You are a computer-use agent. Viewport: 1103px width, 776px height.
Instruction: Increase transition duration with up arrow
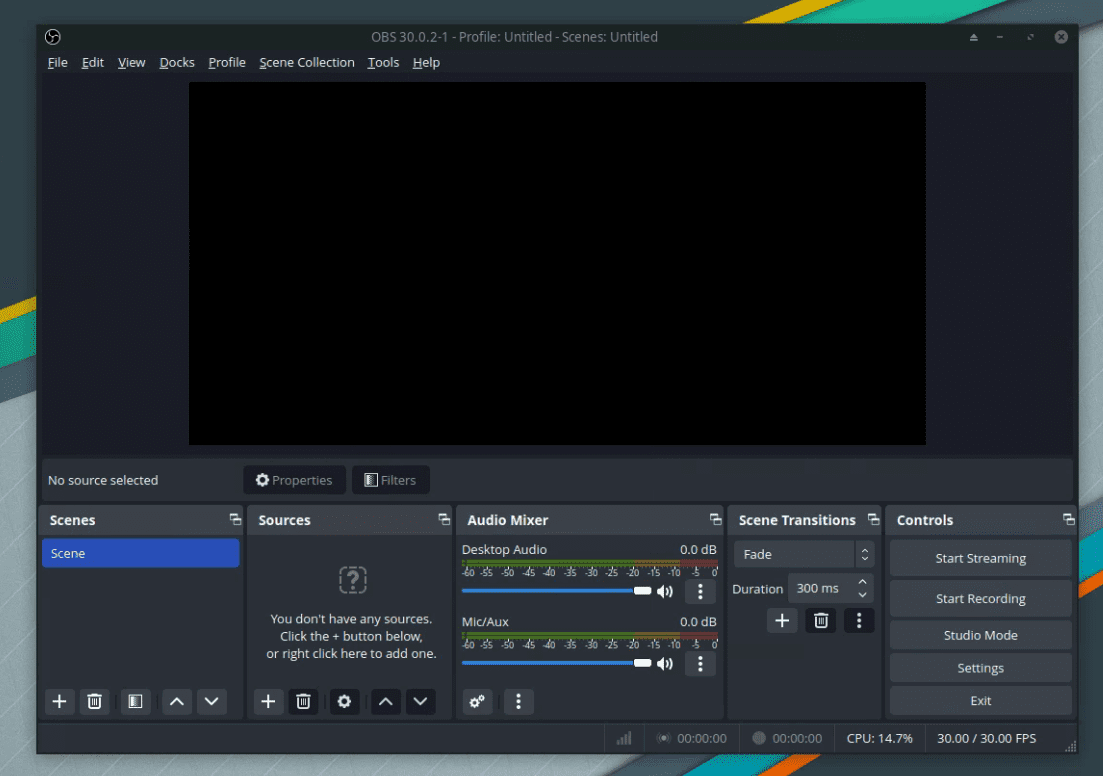coord(862,583)
